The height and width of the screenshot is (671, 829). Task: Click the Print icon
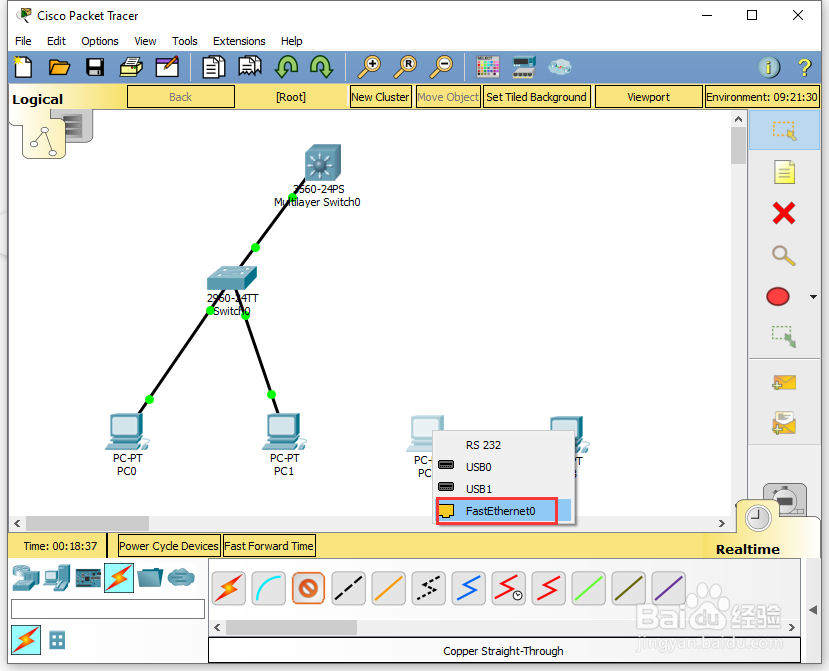pyautogui.click(x=131, y=67)
